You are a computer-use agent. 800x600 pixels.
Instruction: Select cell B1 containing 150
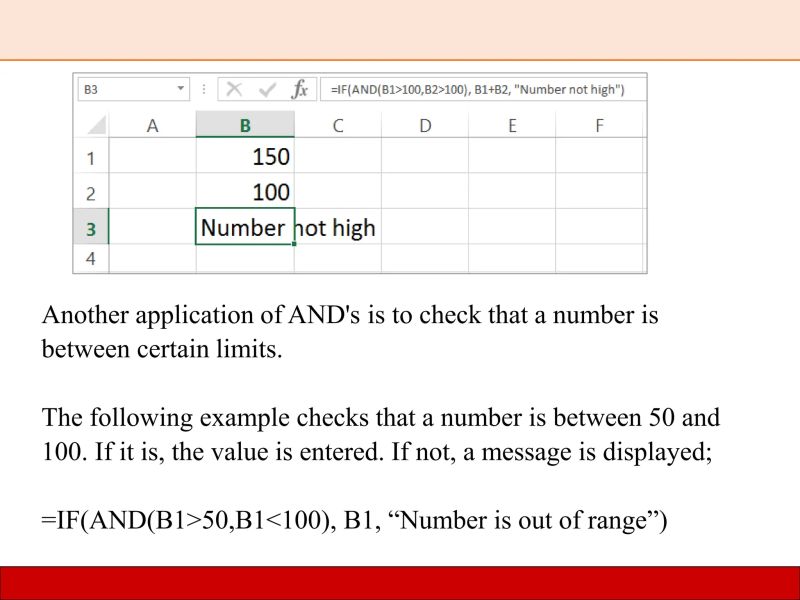pos(245,157)
